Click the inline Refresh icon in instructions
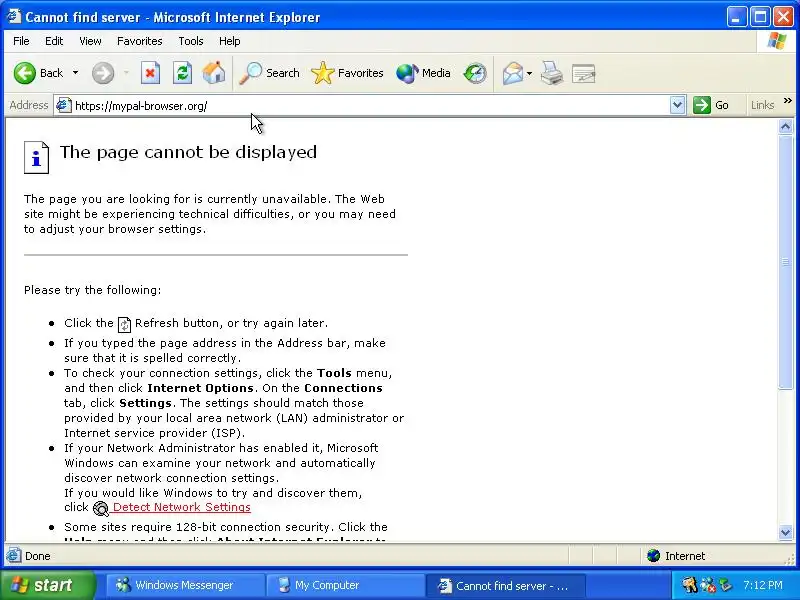This screenshot has height=600, width=800. tap(124, 324)
